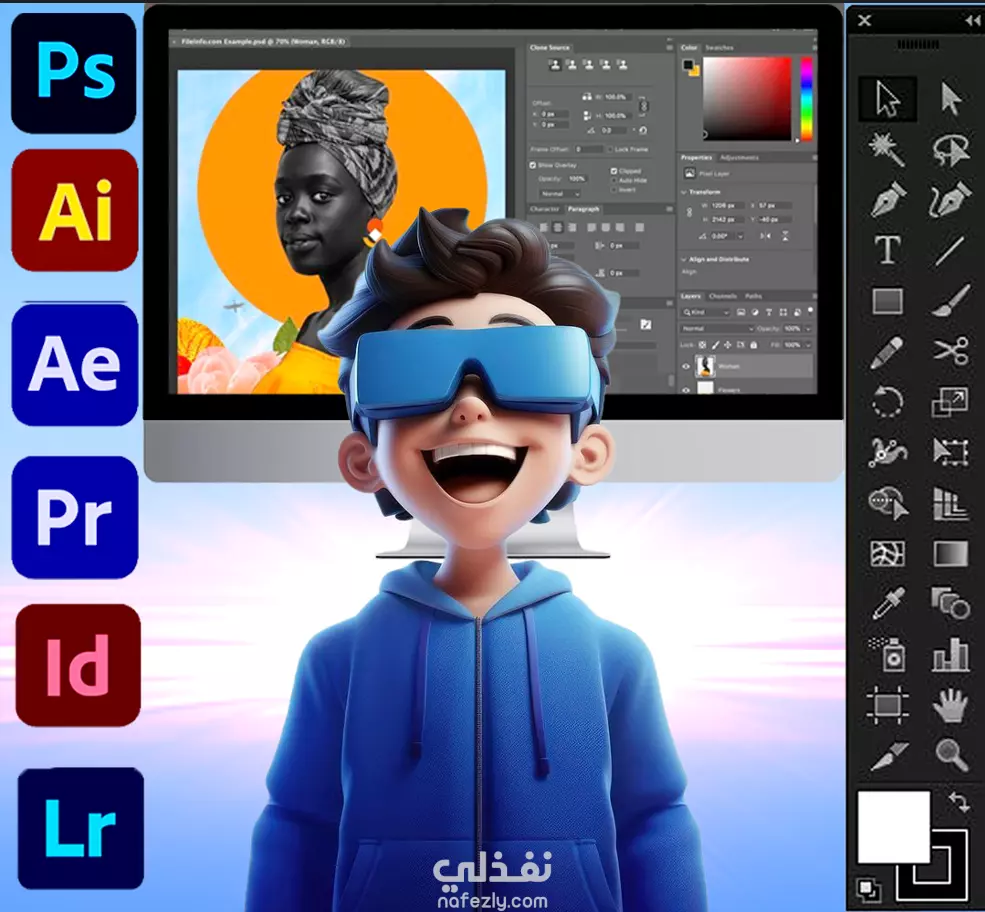
Task: Select the Puppet Warp tool
Action: pos(888,452)
